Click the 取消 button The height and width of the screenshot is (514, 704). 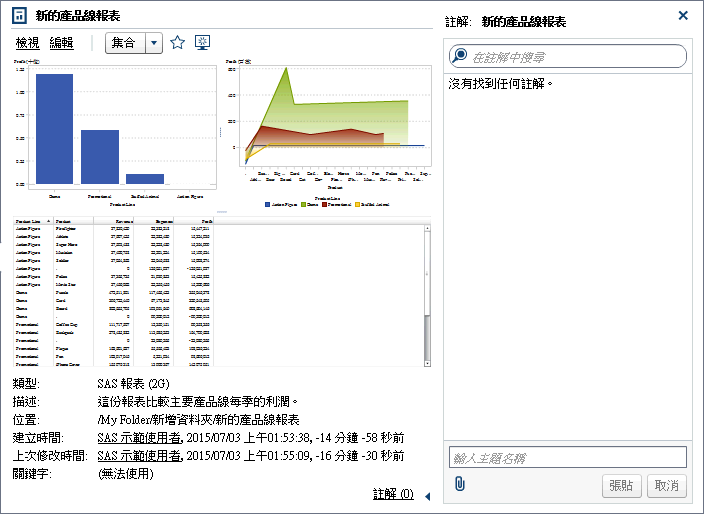pos(666,486)
